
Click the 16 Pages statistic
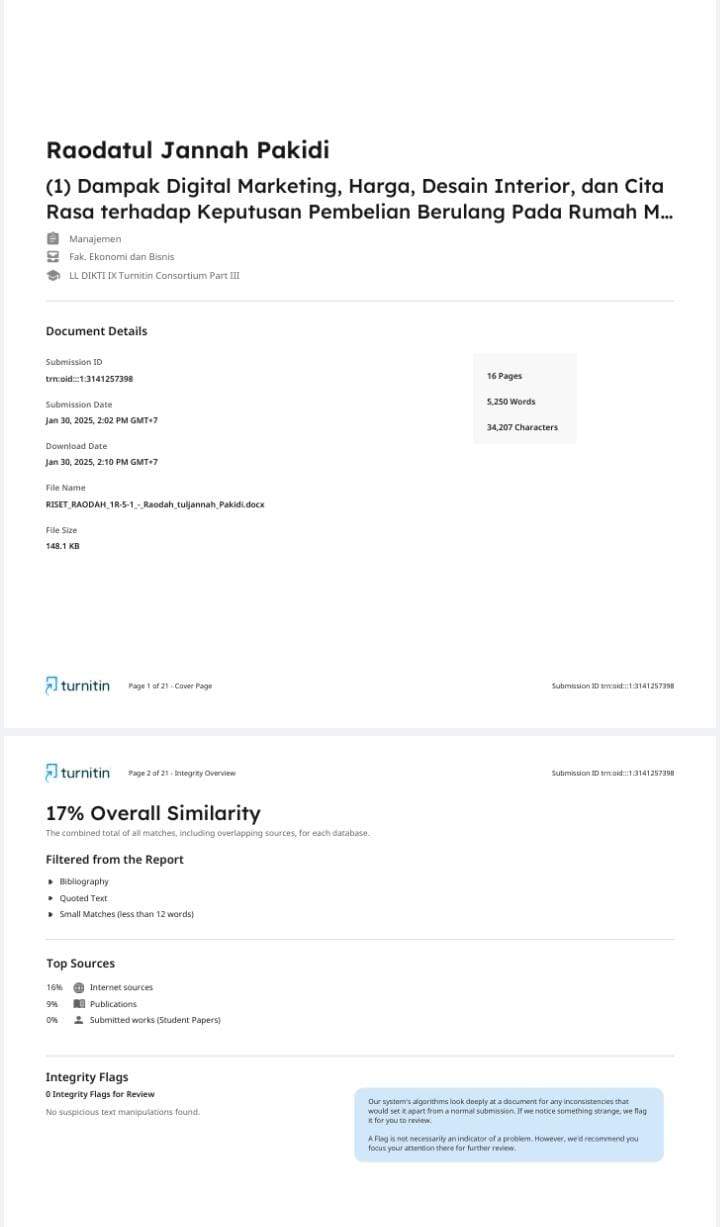pyautogui.click(x=504, y=376)
